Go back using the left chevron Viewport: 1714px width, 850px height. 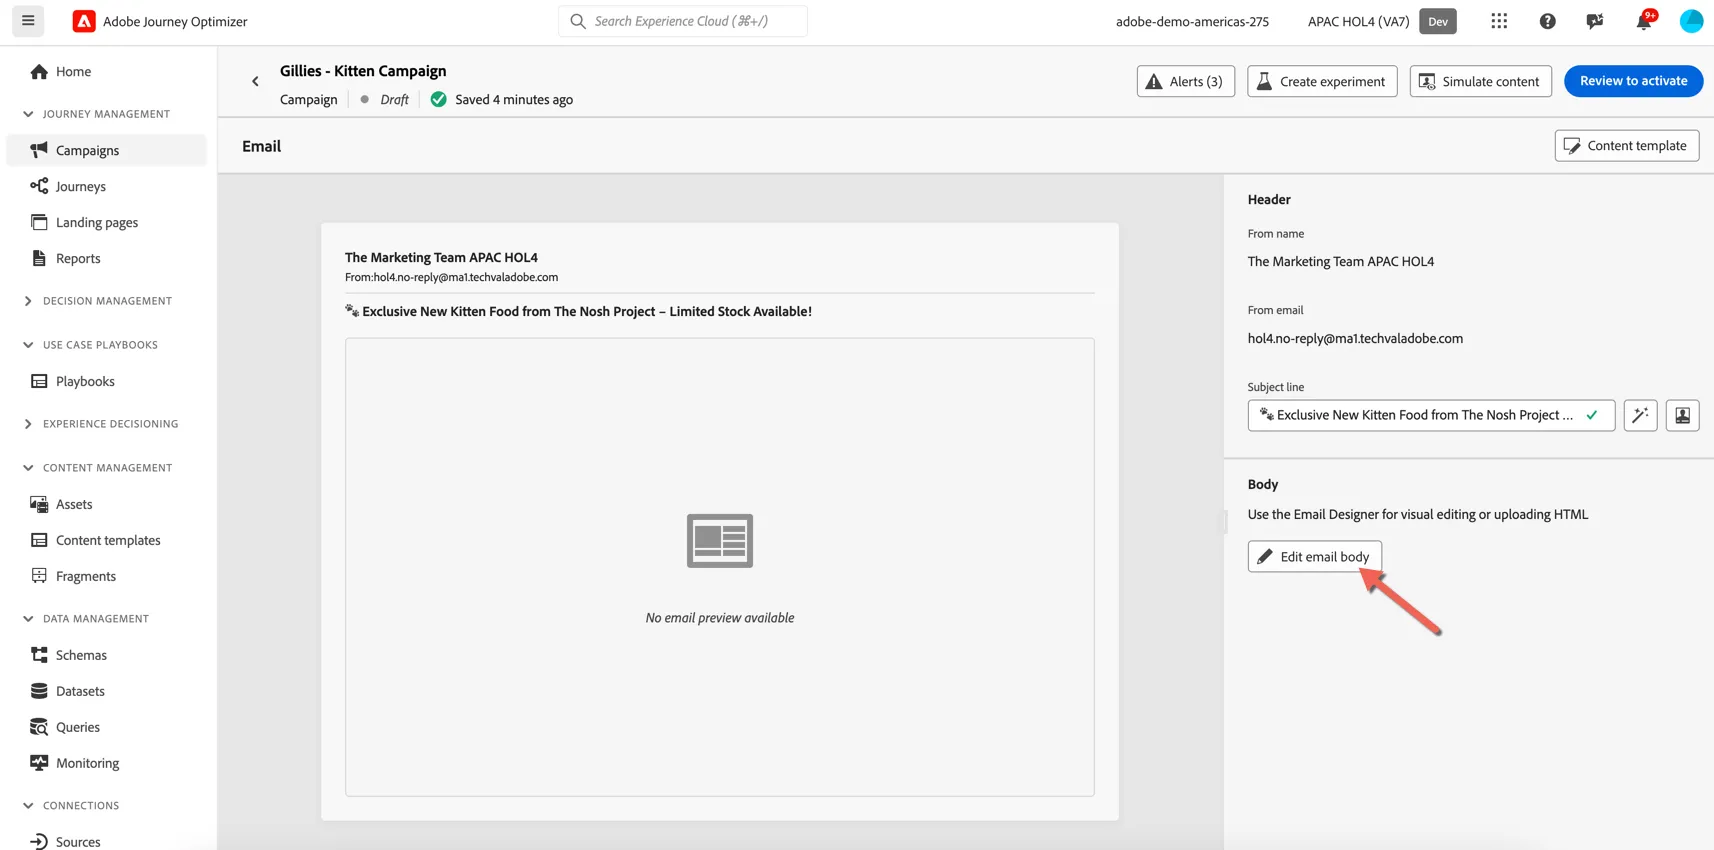click(x=255, y=81)
